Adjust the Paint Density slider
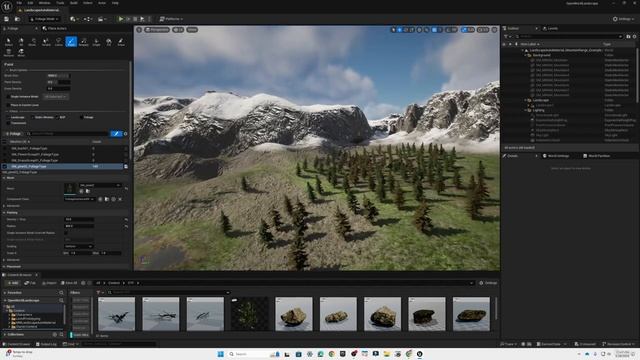The width and height of the screenshot is (640, 360). click(x=59, y=82)
